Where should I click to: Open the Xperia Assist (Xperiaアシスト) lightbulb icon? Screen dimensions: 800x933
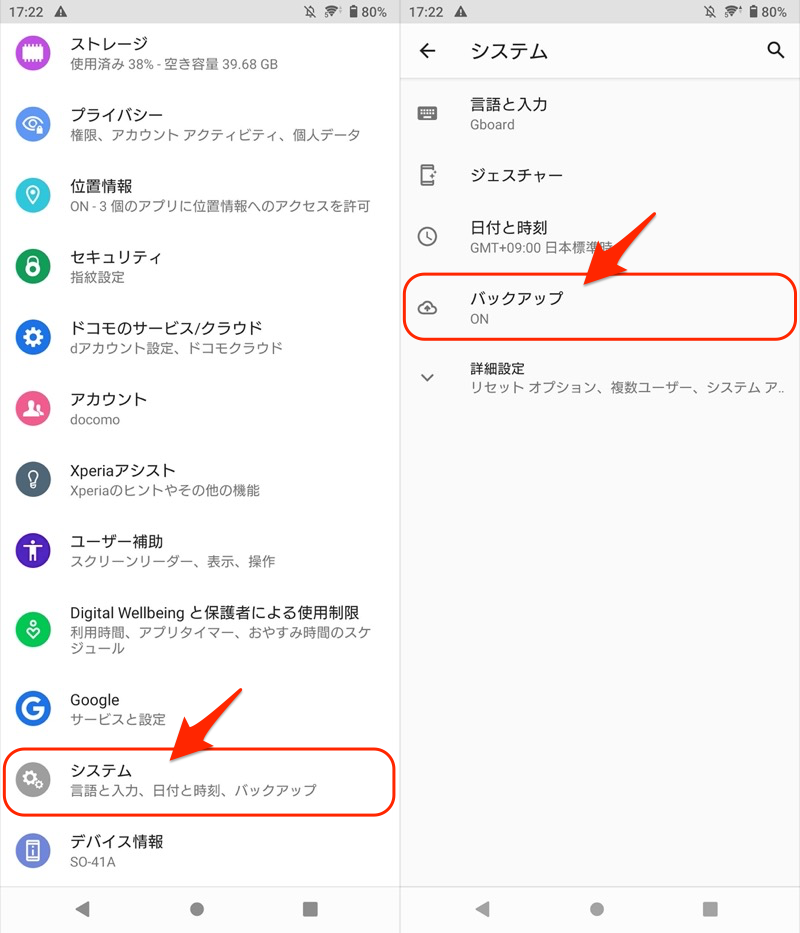(x=33, y=480)
